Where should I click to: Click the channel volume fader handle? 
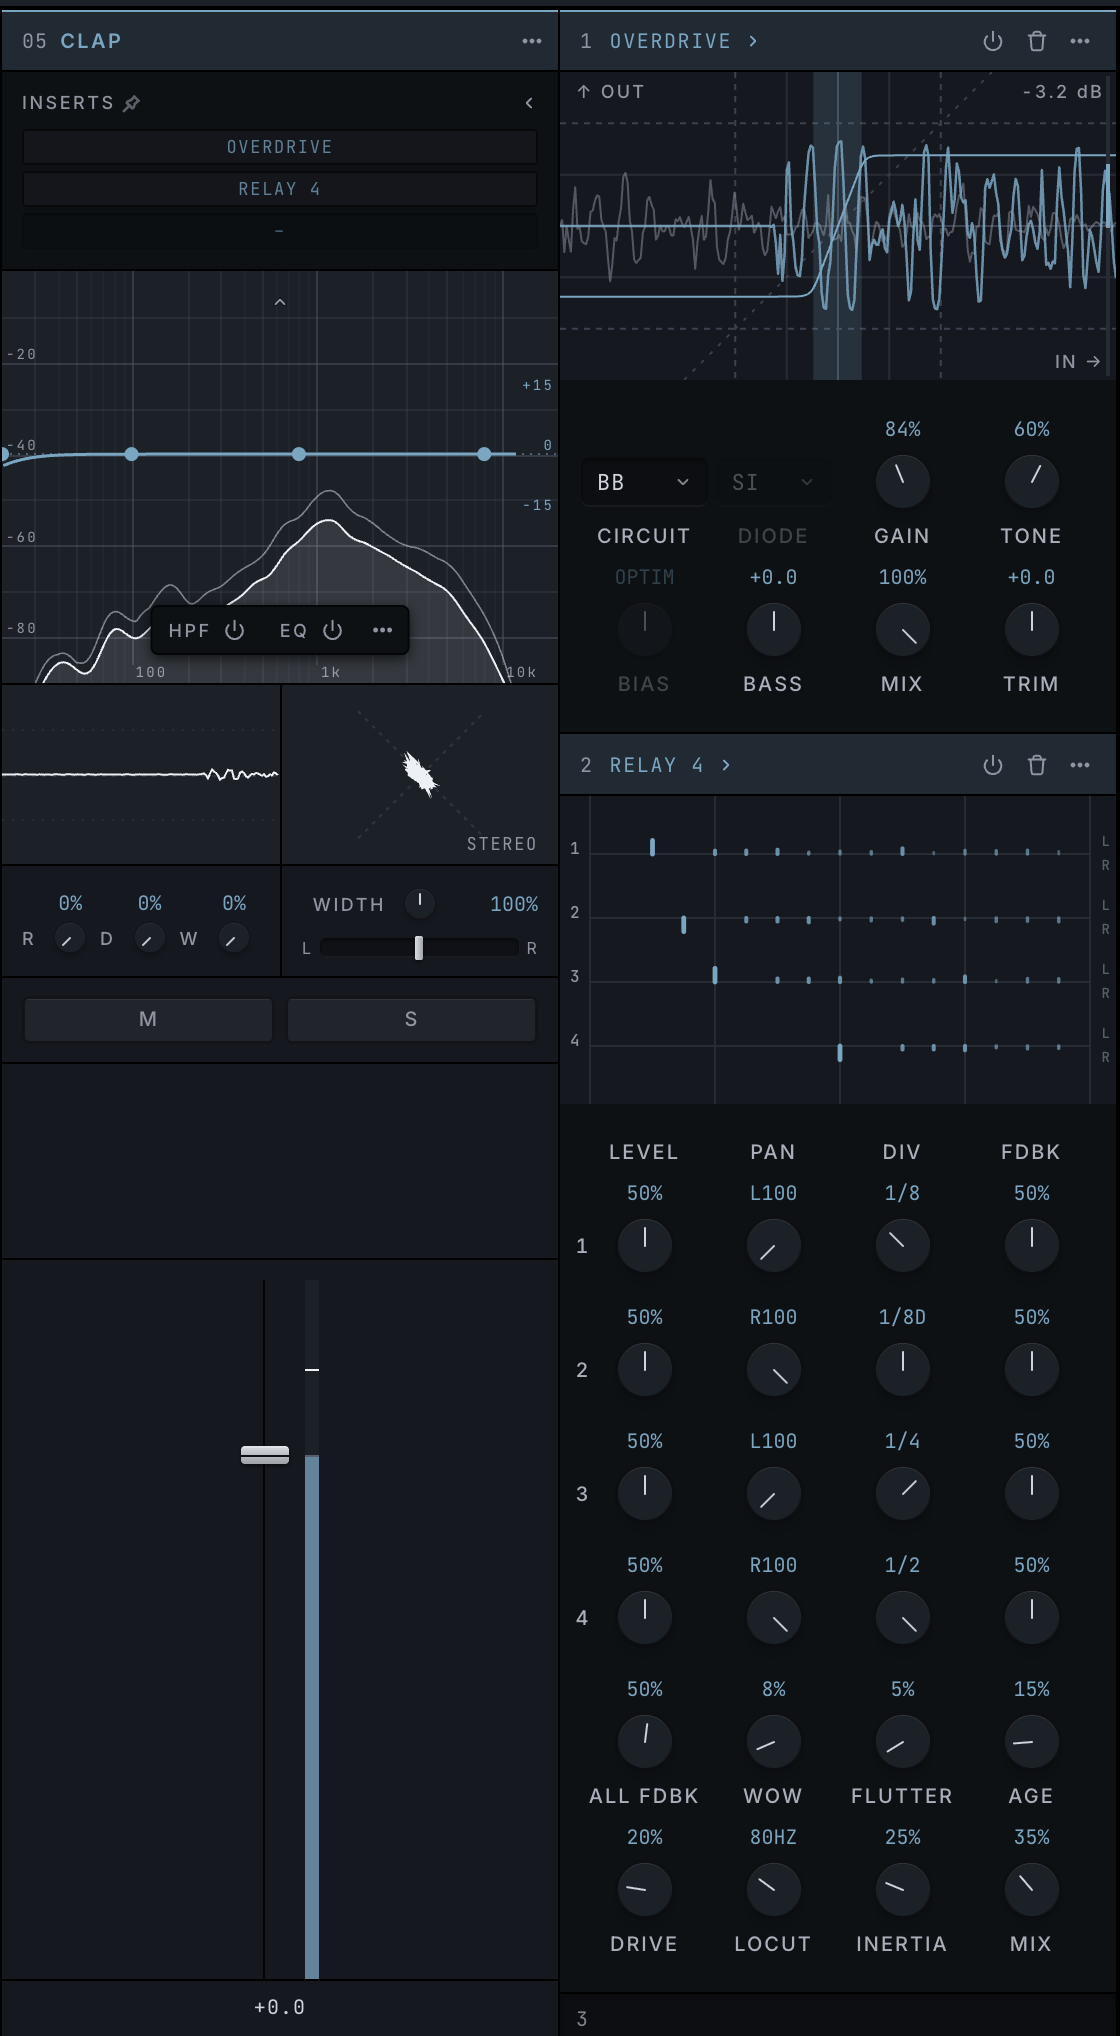[265, 1455]
